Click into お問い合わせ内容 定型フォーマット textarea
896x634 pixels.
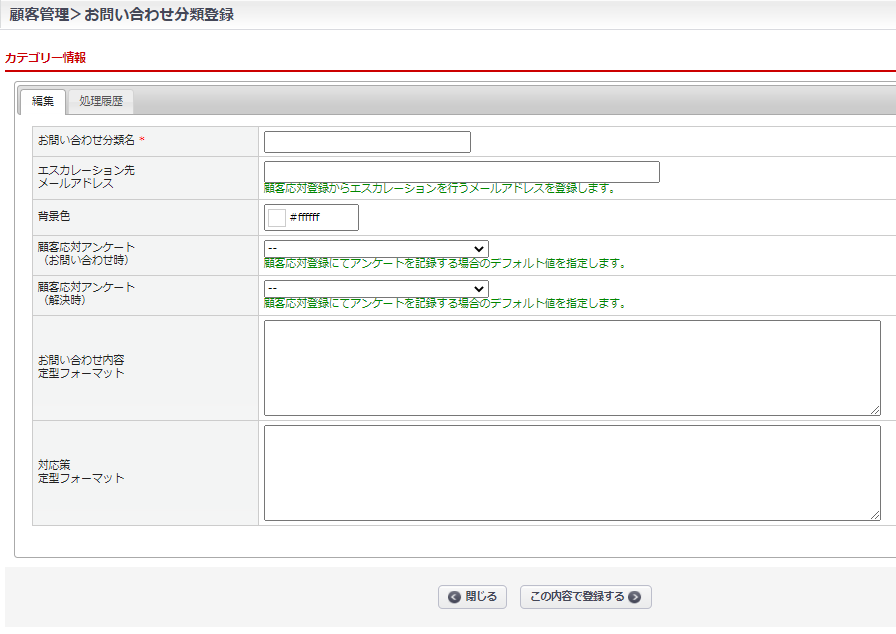[x=572, y=367]
